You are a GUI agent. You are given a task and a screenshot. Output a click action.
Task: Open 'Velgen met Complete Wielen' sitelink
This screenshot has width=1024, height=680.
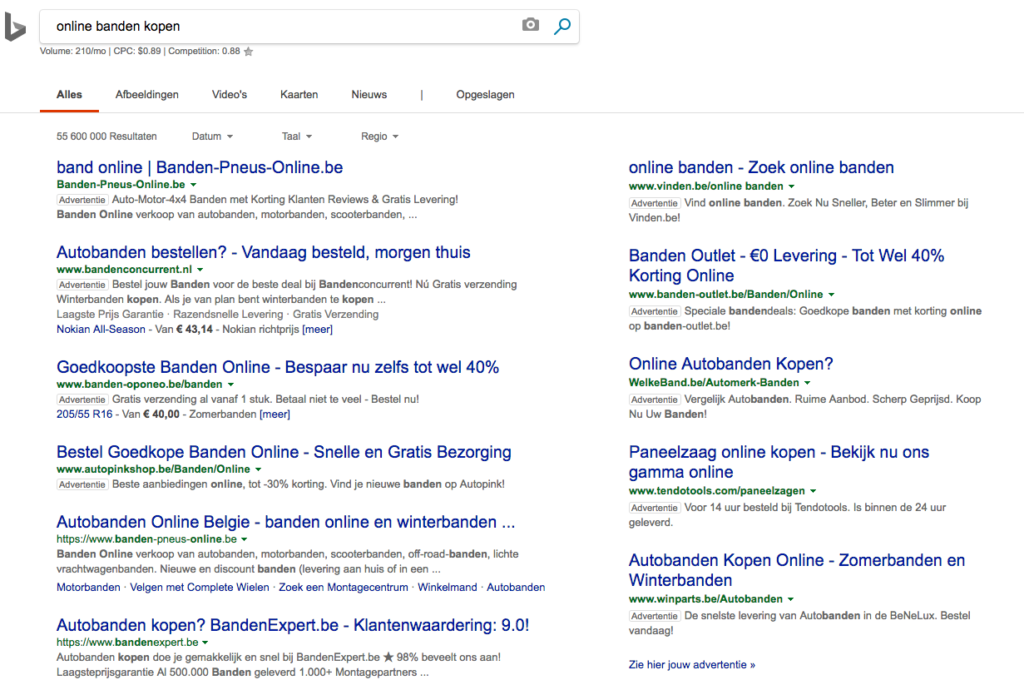click(x=199, y=587)
